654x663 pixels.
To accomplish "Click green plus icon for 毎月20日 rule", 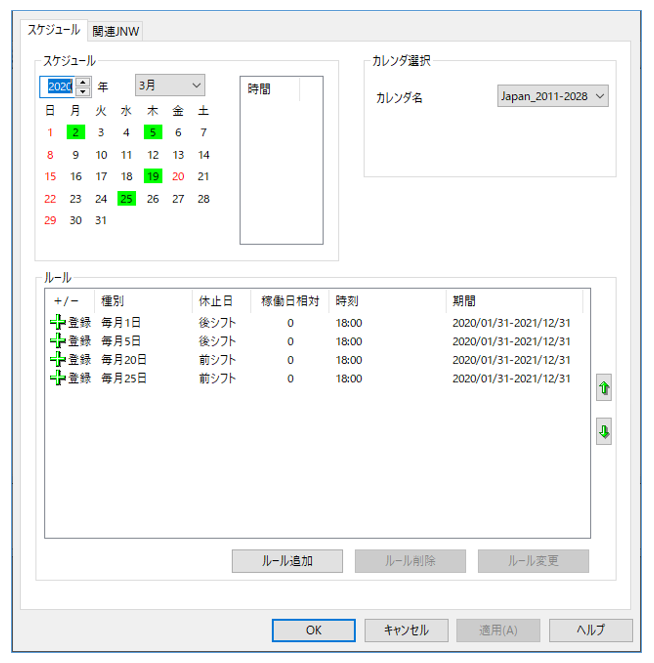I will coord(58,360).
